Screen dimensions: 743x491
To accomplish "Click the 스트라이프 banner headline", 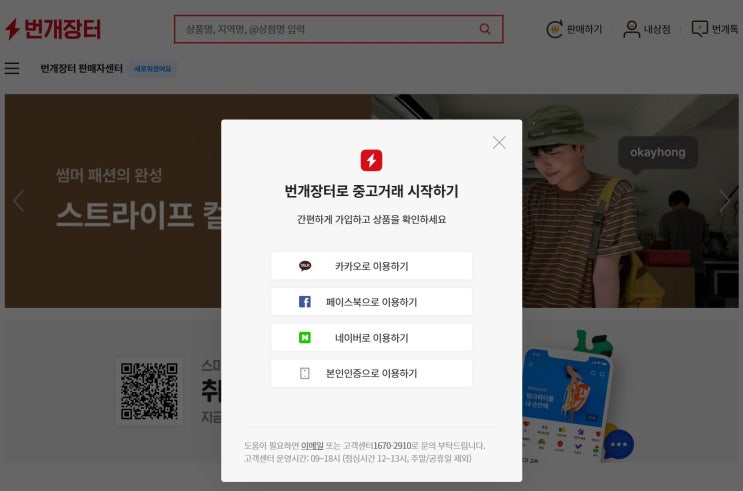I will (138, 215).
